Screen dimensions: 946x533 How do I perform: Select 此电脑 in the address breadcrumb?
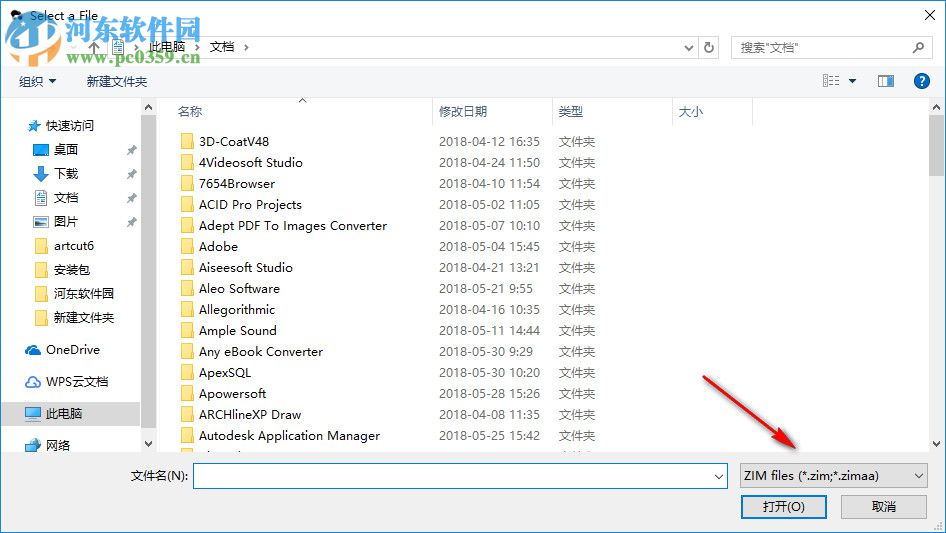pos(167,47)
